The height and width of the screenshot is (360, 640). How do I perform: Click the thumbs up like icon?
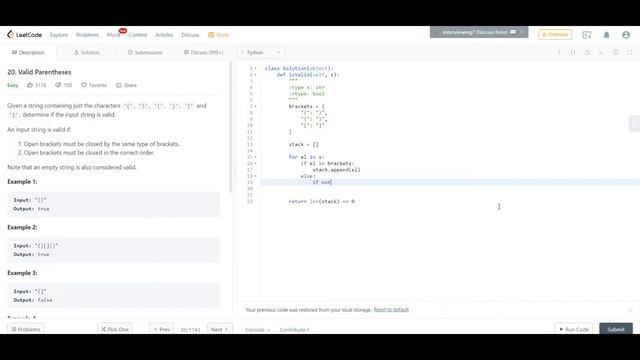tap(30, 85)
